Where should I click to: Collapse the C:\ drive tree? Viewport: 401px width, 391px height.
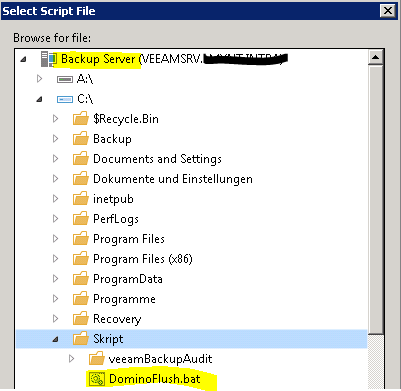pos(39,99)
